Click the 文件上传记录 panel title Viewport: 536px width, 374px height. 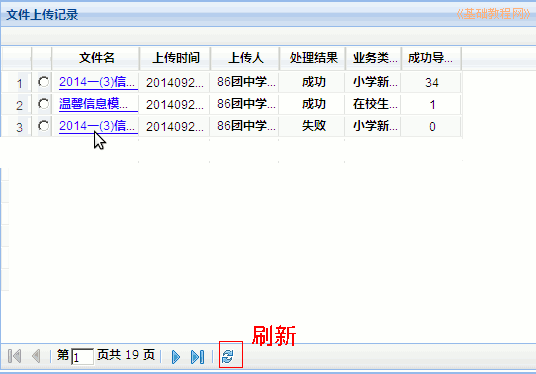[x=42, y=15]
